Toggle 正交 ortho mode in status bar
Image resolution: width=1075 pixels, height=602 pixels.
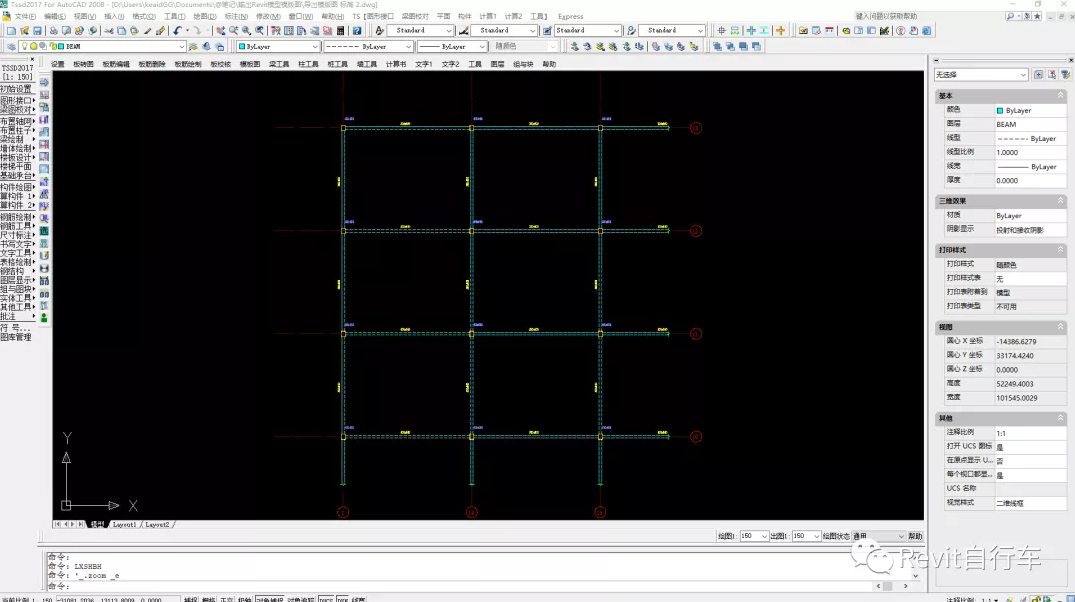[227, 599]
